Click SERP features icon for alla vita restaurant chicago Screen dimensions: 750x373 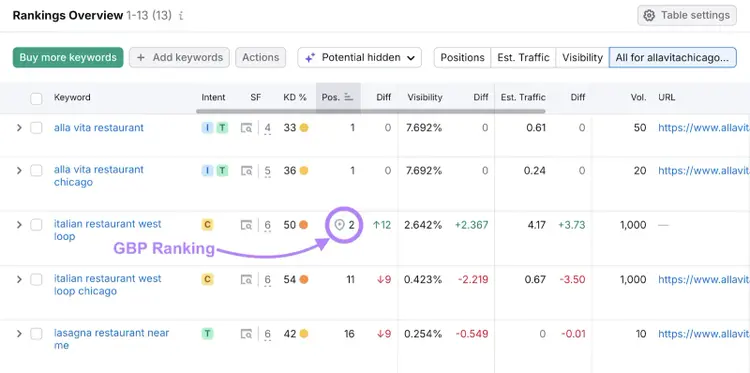246,171
